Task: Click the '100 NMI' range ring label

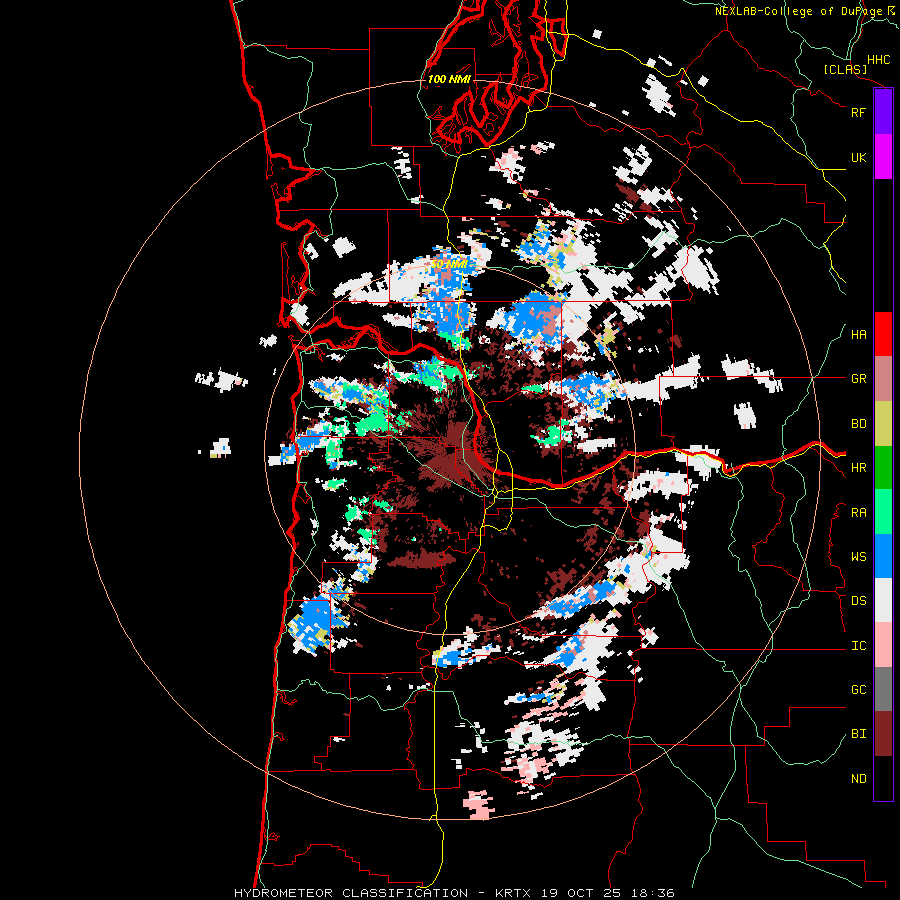Action: coord(449,79)
